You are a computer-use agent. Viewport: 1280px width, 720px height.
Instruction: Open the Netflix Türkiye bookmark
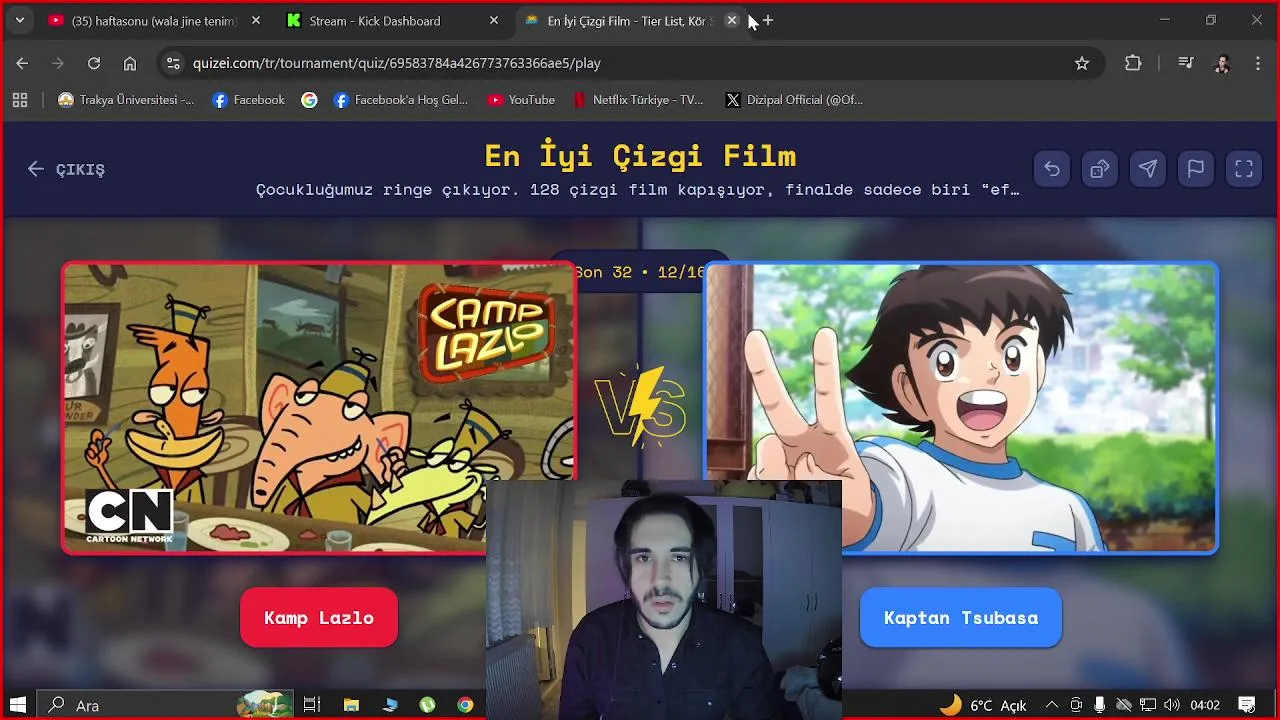[638, 100]
